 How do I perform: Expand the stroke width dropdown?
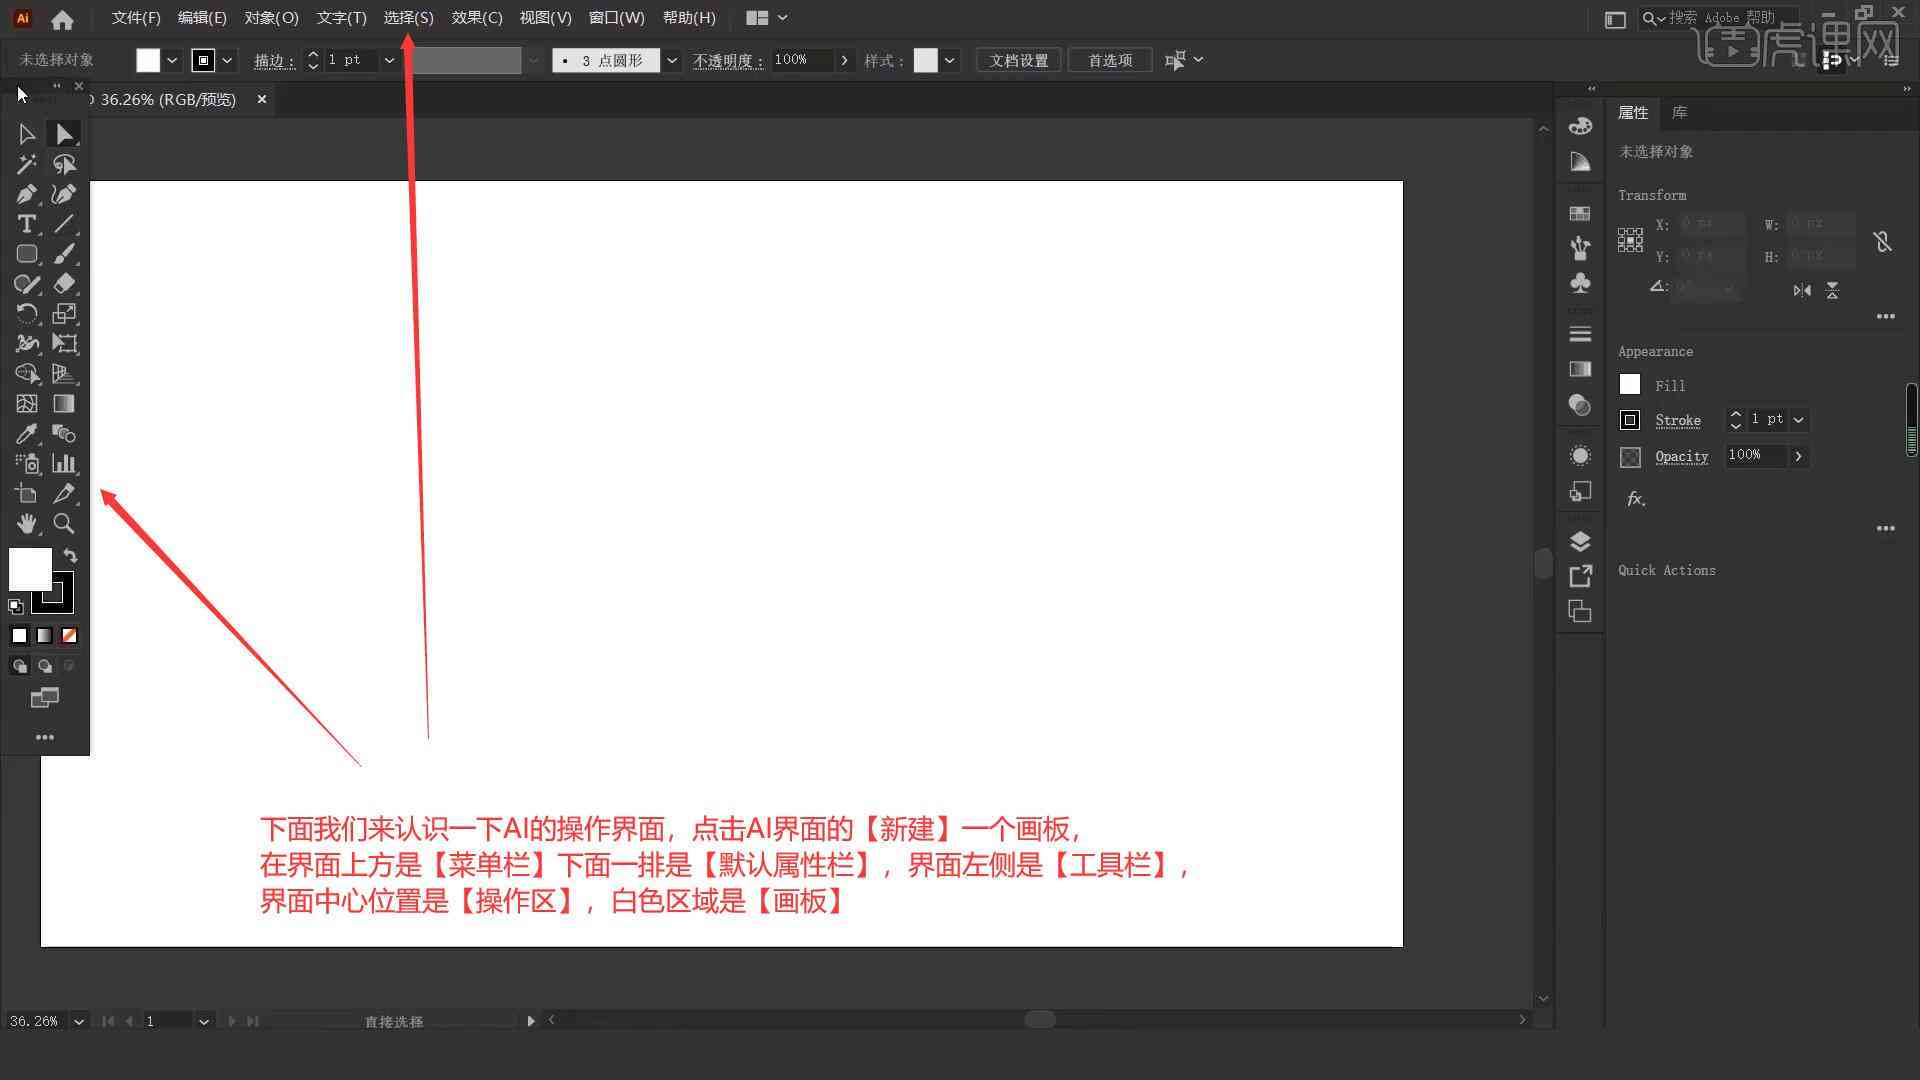point(390,59)
